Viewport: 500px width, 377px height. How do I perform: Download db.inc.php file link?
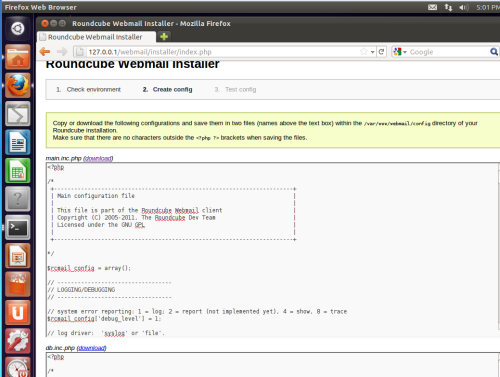pos(92,348)
